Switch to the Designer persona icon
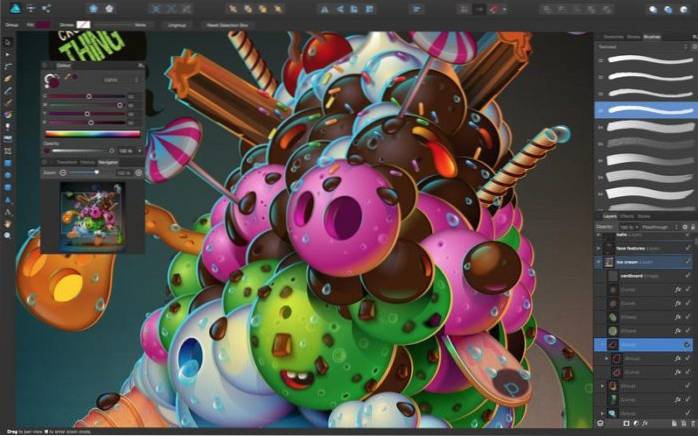 [x=15, y=8]
